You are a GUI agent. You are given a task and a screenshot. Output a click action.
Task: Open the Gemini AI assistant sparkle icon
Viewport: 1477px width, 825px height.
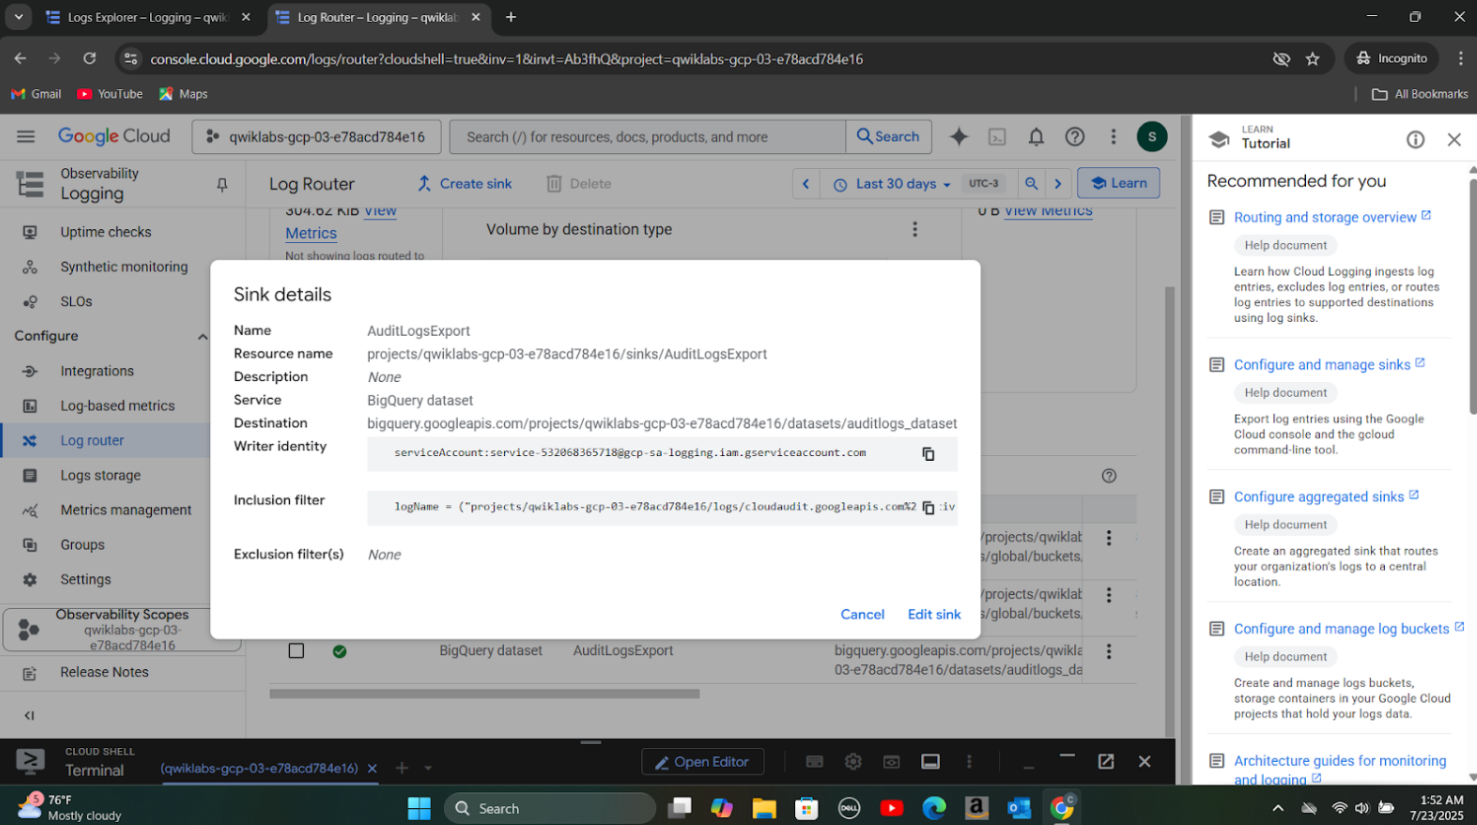[x=958, y=137]
